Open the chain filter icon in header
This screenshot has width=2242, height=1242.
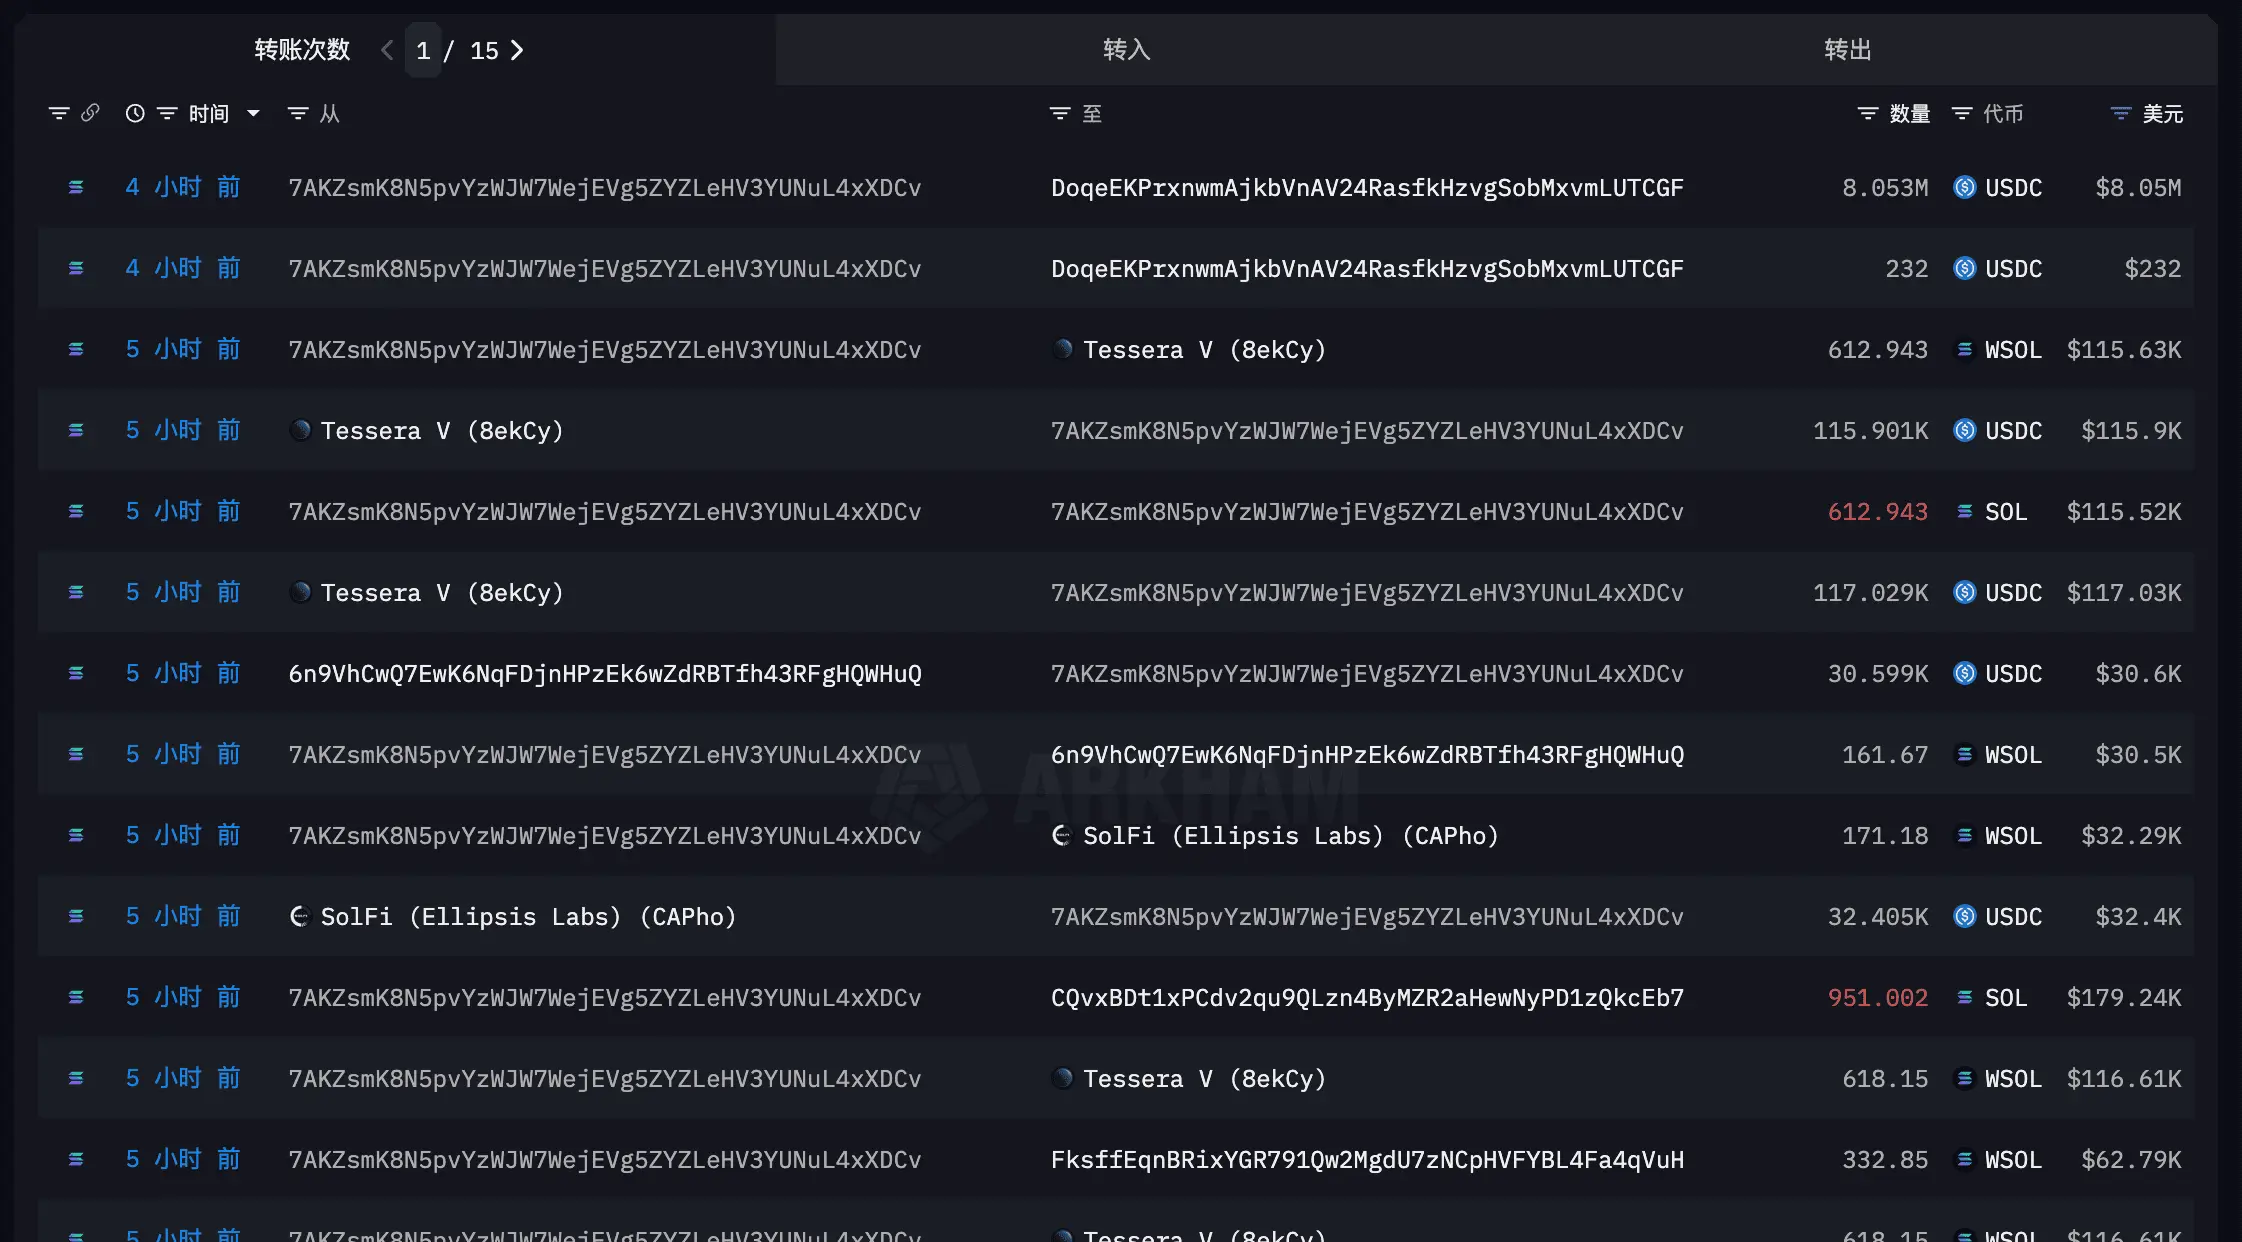coord(59,114)
